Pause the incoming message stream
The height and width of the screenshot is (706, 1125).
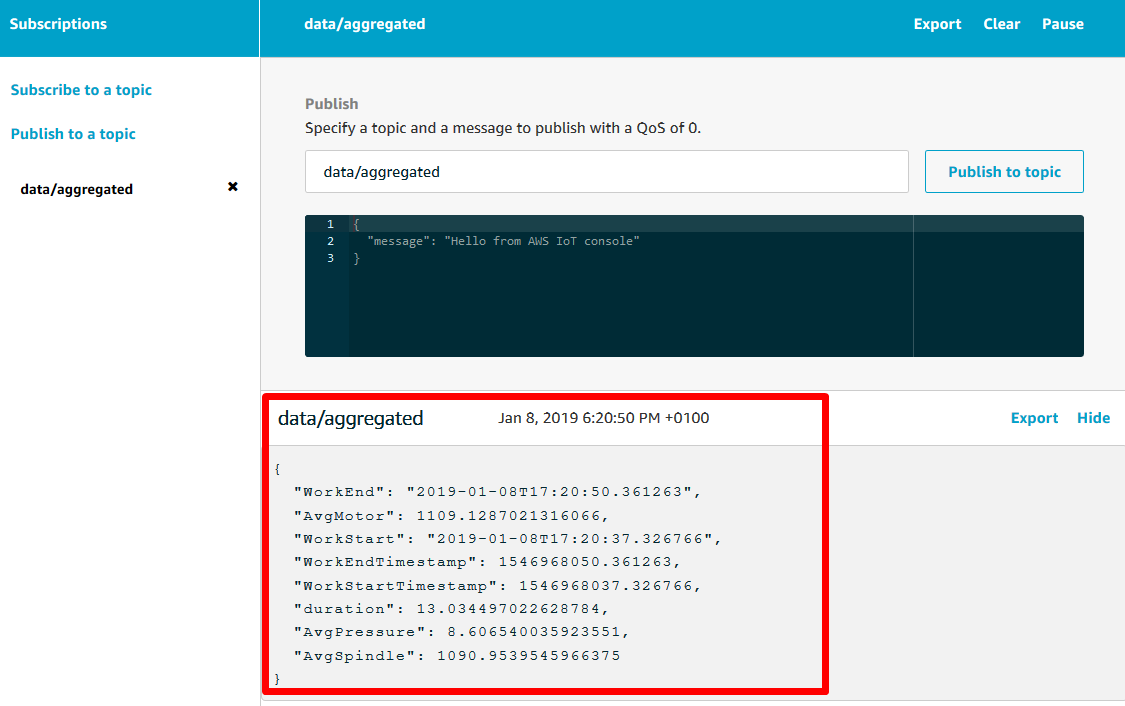tap(1062, 24)
